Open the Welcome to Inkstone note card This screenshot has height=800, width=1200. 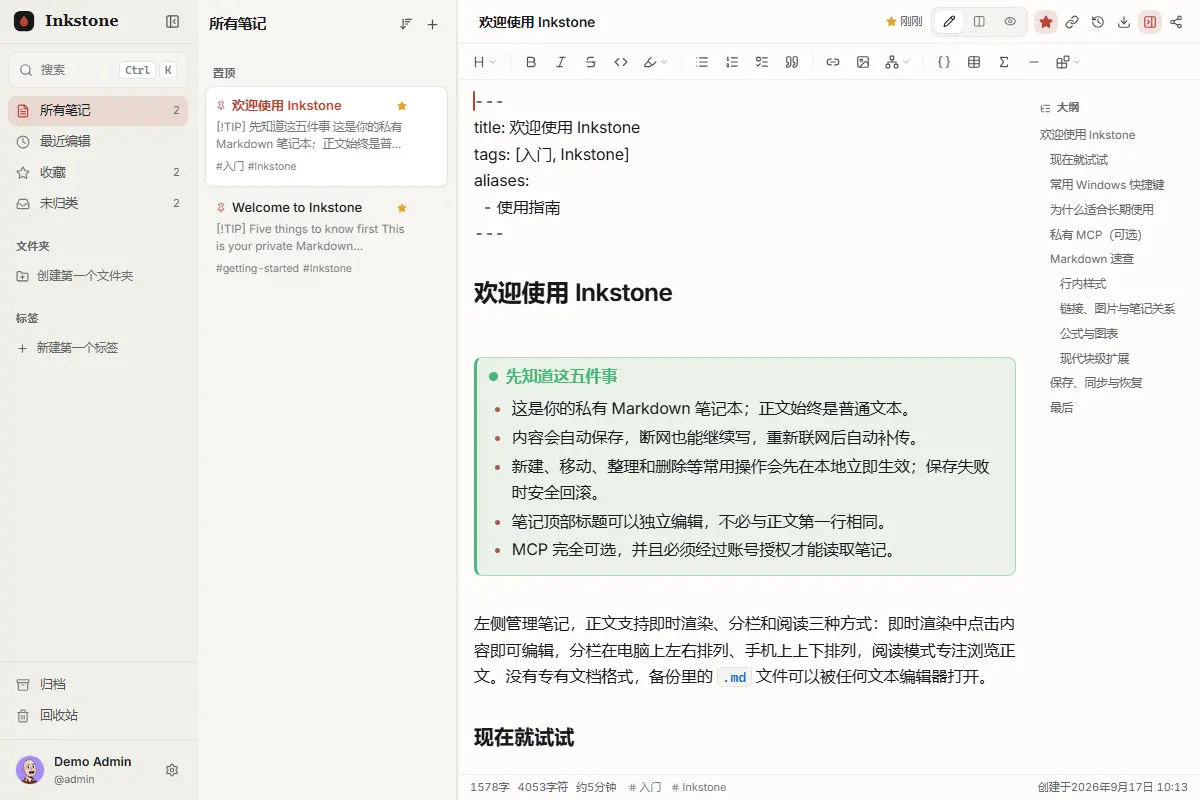tap(326, 238)
